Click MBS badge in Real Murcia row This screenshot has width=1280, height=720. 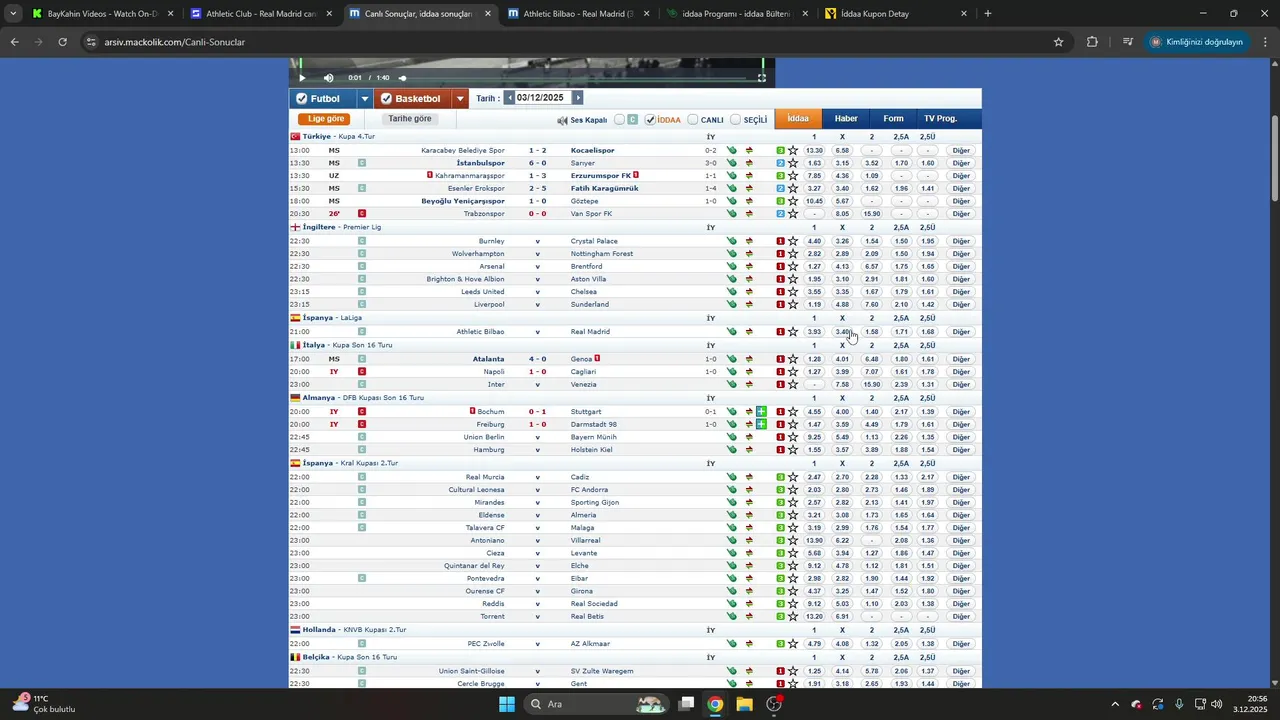[x=781, y=477]
